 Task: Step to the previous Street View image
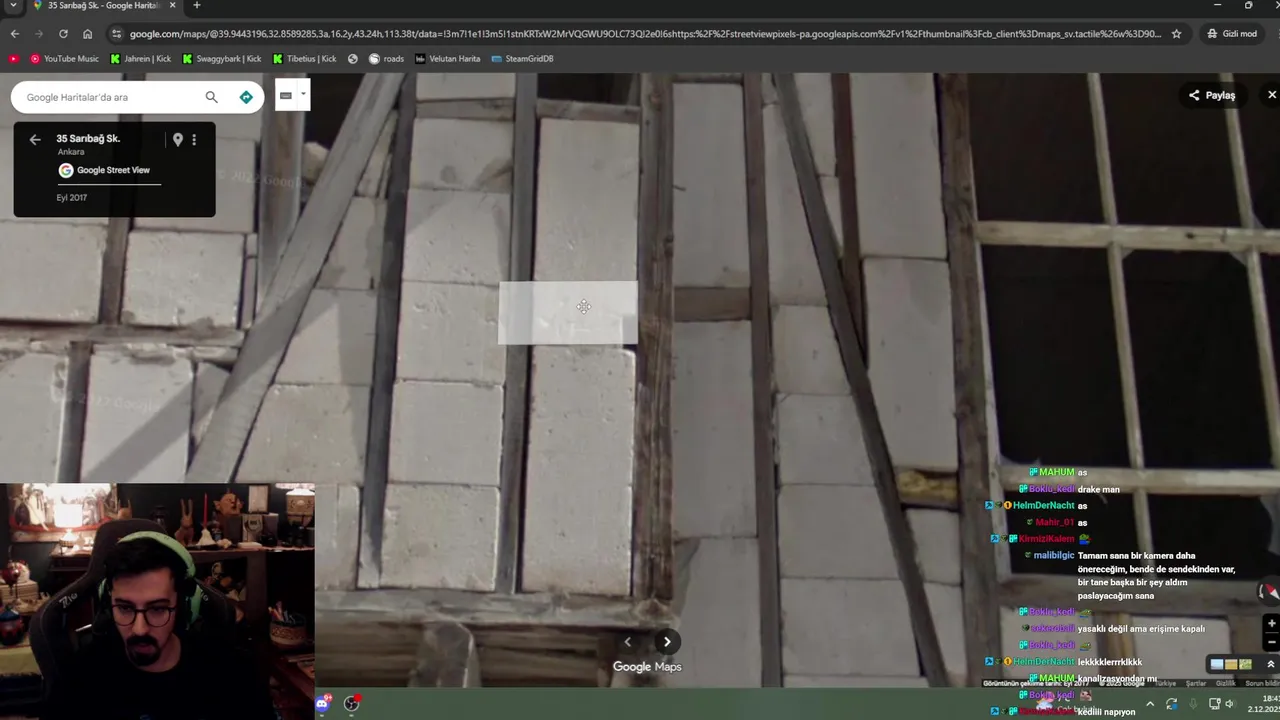(x=628, y=642)
